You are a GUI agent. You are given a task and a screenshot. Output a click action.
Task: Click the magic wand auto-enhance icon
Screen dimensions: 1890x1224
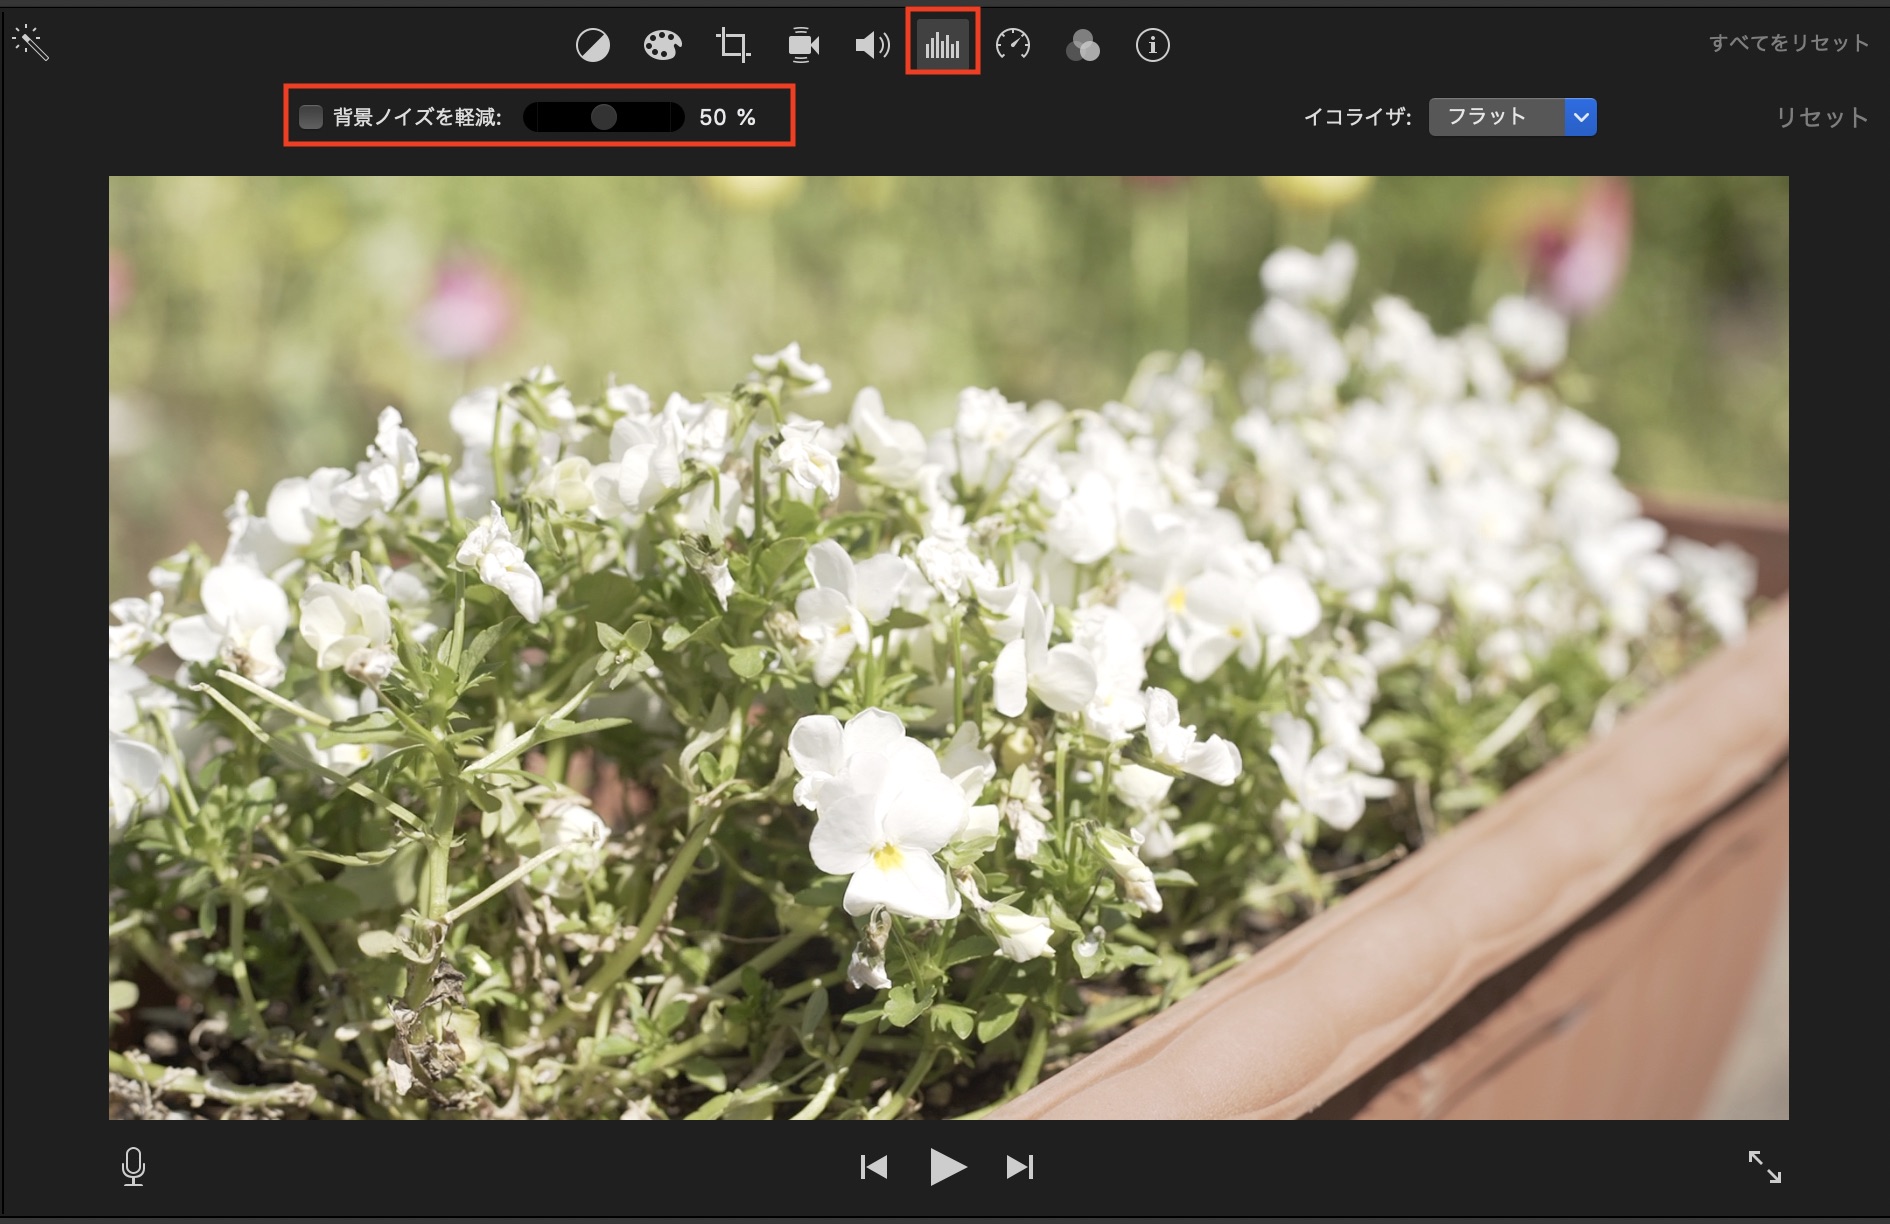[30, 43]
